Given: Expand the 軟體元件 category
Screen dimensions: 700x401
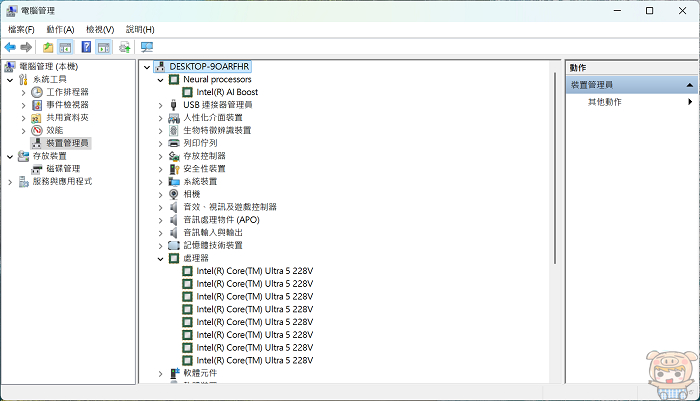Looking at the screenshot, I should pyautogui.click(x=160, y=374).
